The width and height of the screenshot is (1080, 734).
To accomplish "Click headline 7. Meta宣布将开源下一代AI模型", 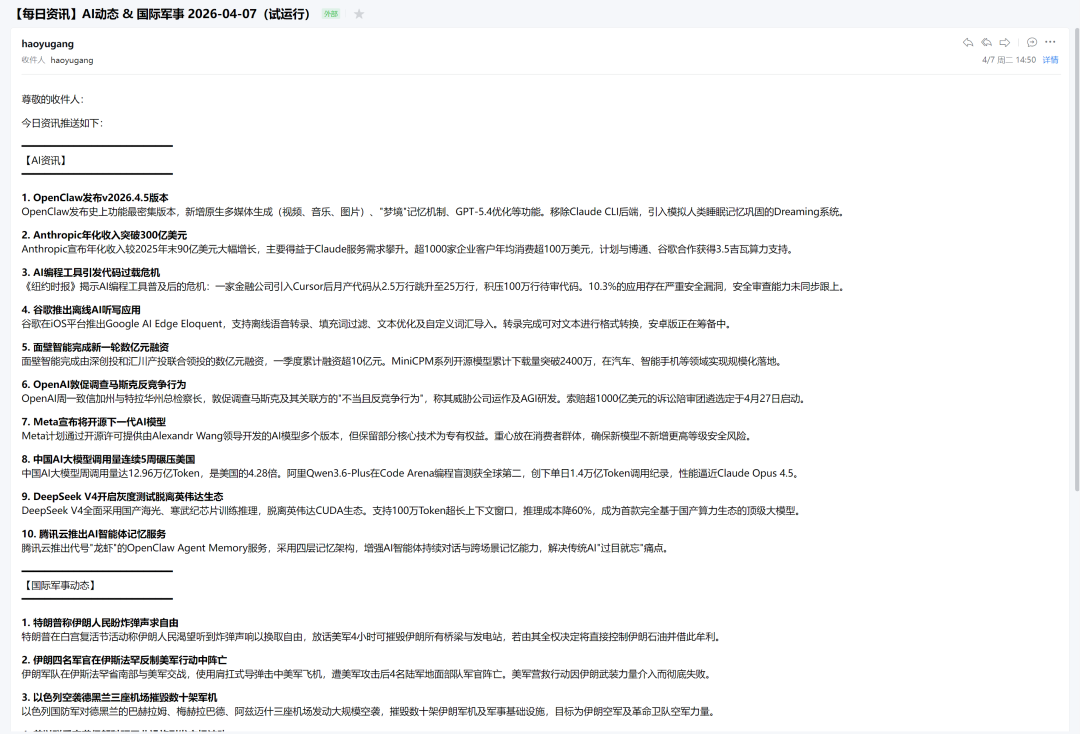I will tap(94, 422).
